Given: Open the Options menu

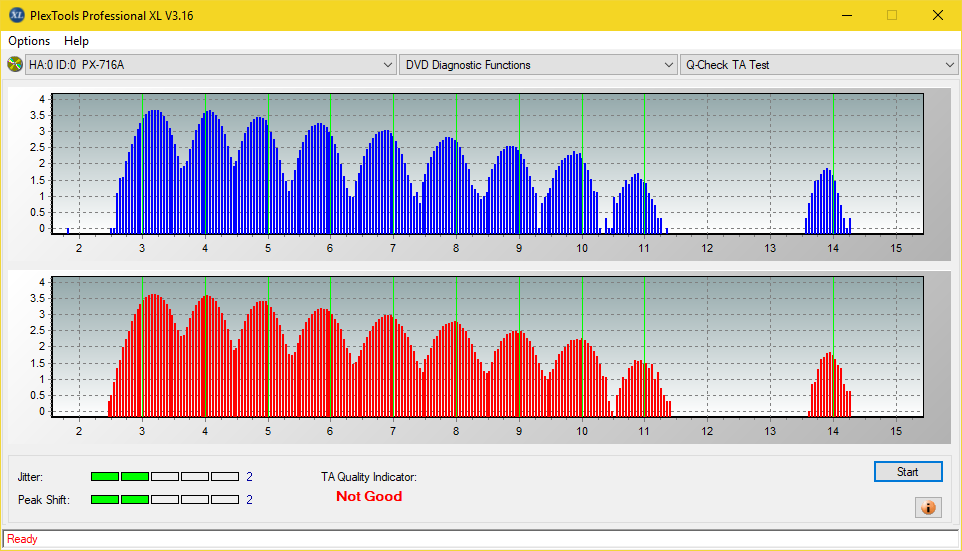Looking at the screenshot, I should (29, 40).
